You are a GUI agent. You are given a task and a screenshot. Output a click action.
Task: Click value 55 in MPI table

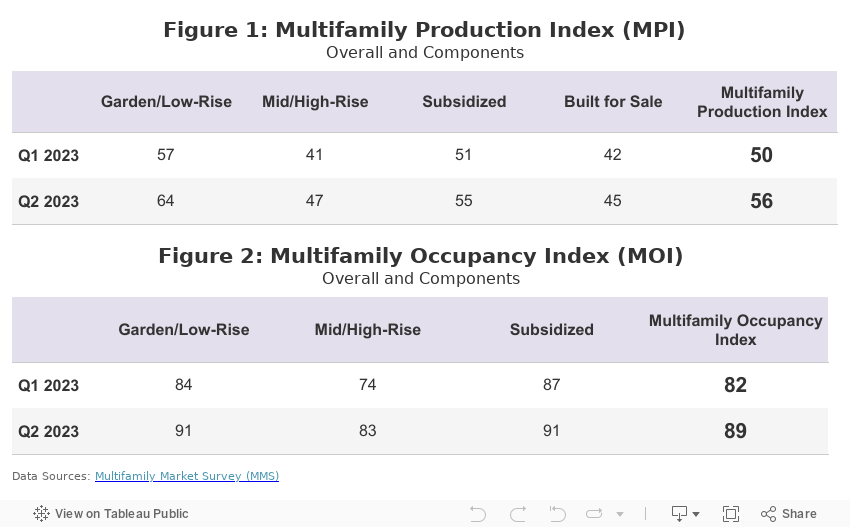coord(463,201)
